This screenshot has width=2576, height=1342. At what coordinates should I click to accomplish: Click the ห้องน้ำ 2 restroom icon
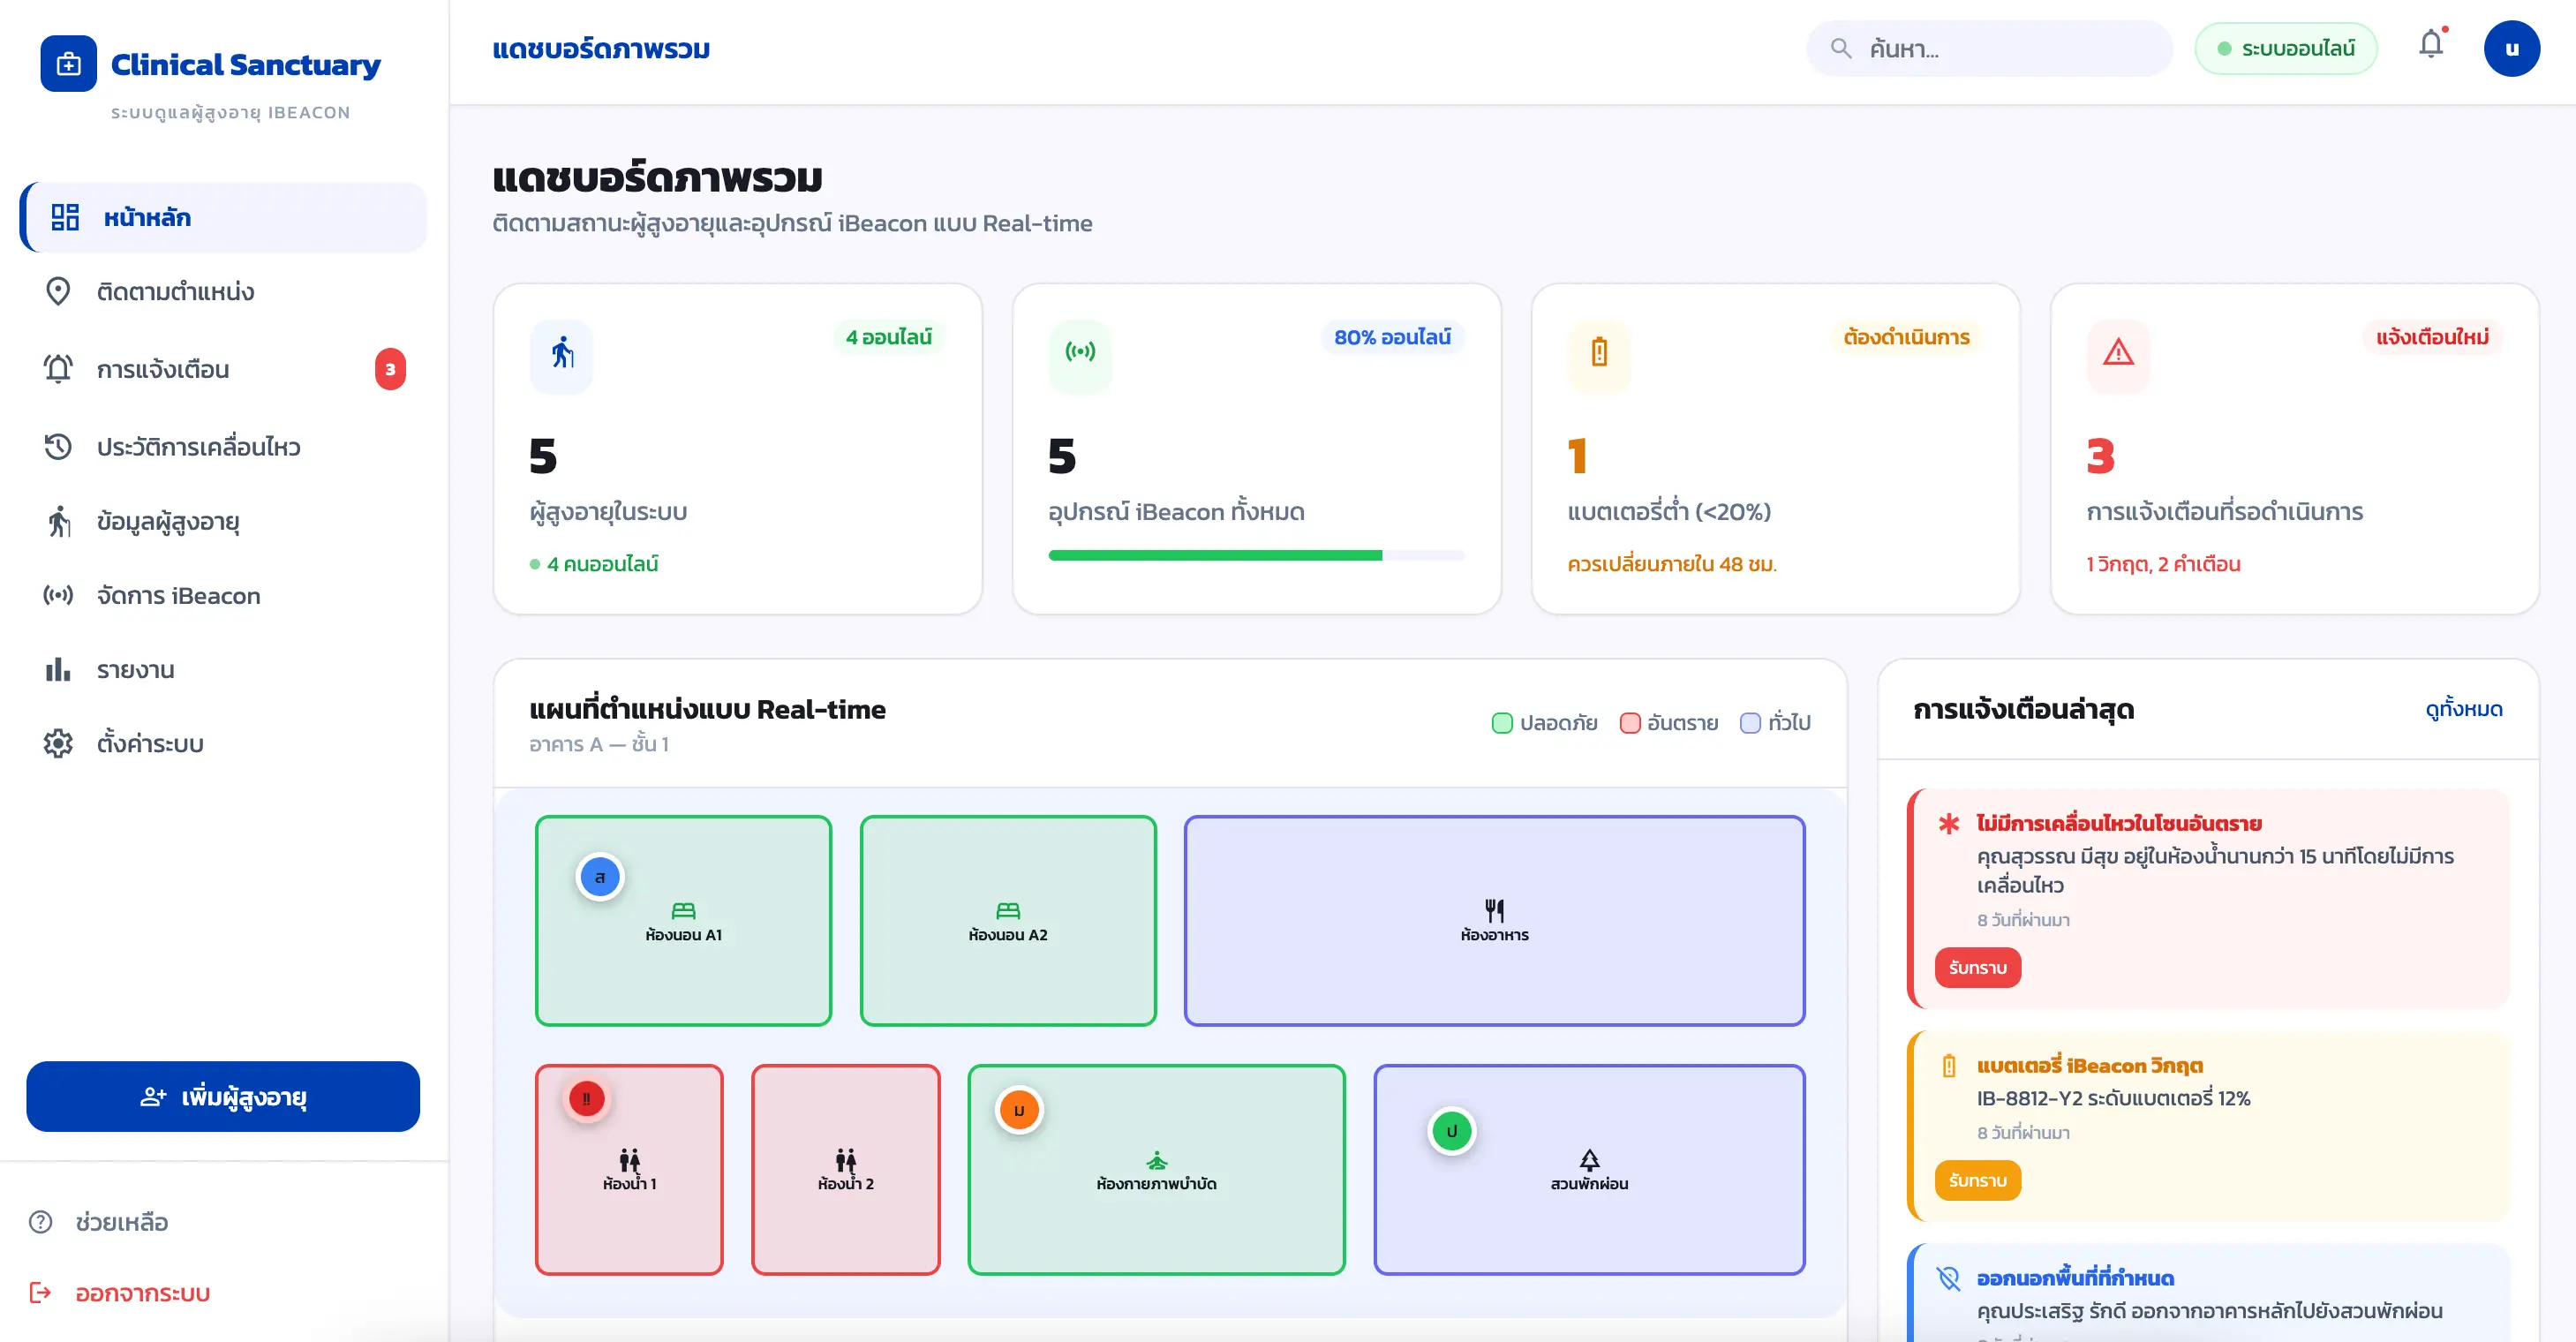(846, 1160)
